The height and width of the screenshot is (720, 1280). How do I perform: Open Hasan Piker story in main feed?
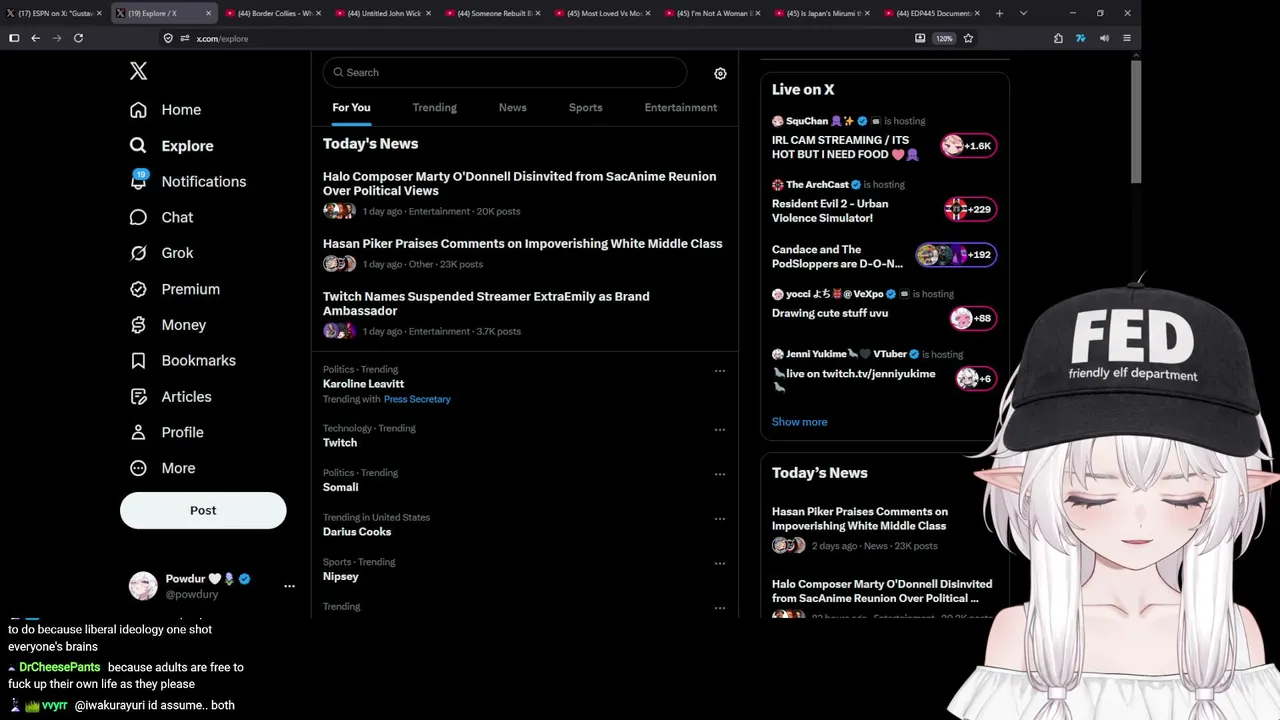522,244
